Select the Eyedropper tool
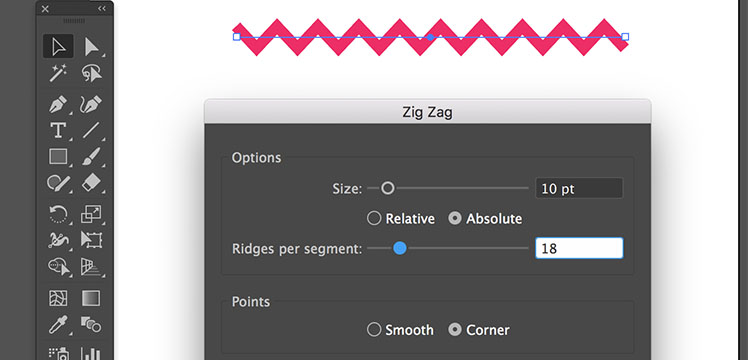 pyautogui.click(x=58, y=325)
